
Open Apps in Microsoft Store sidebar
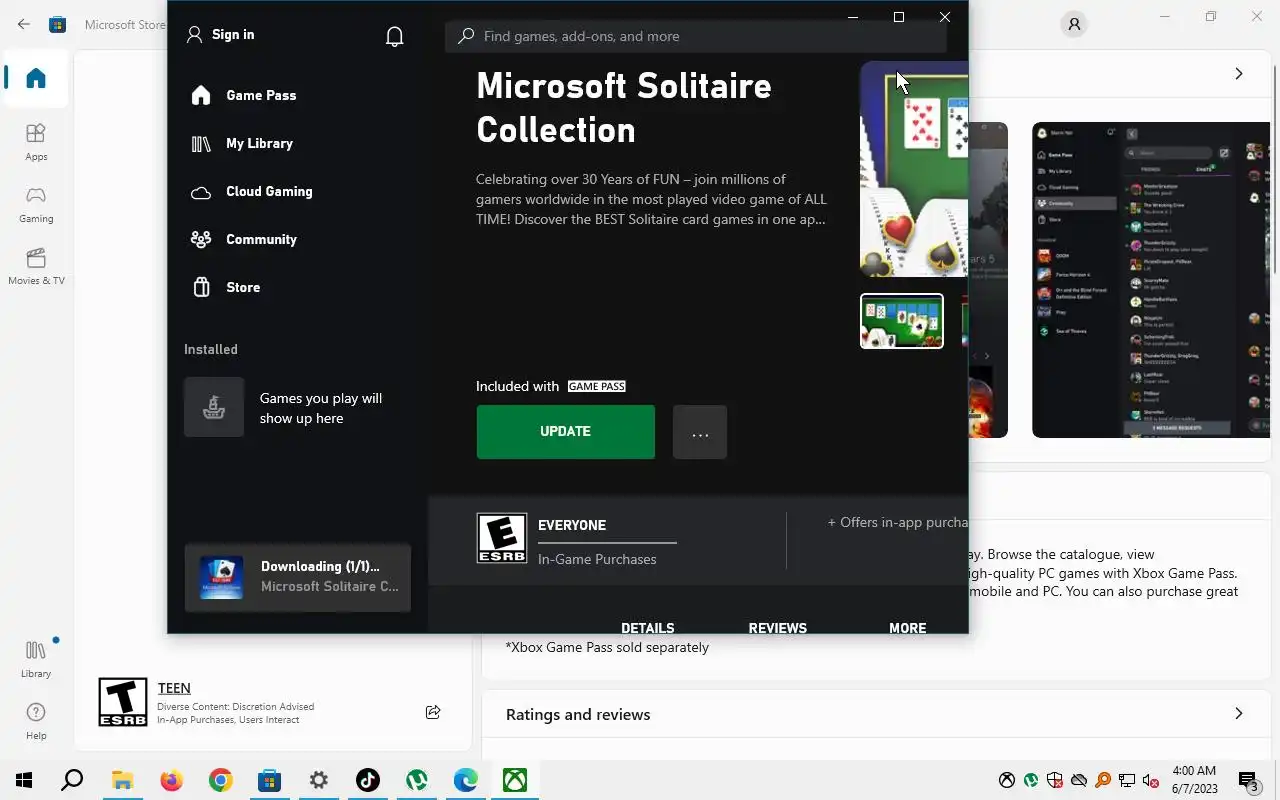coord(36,142)
